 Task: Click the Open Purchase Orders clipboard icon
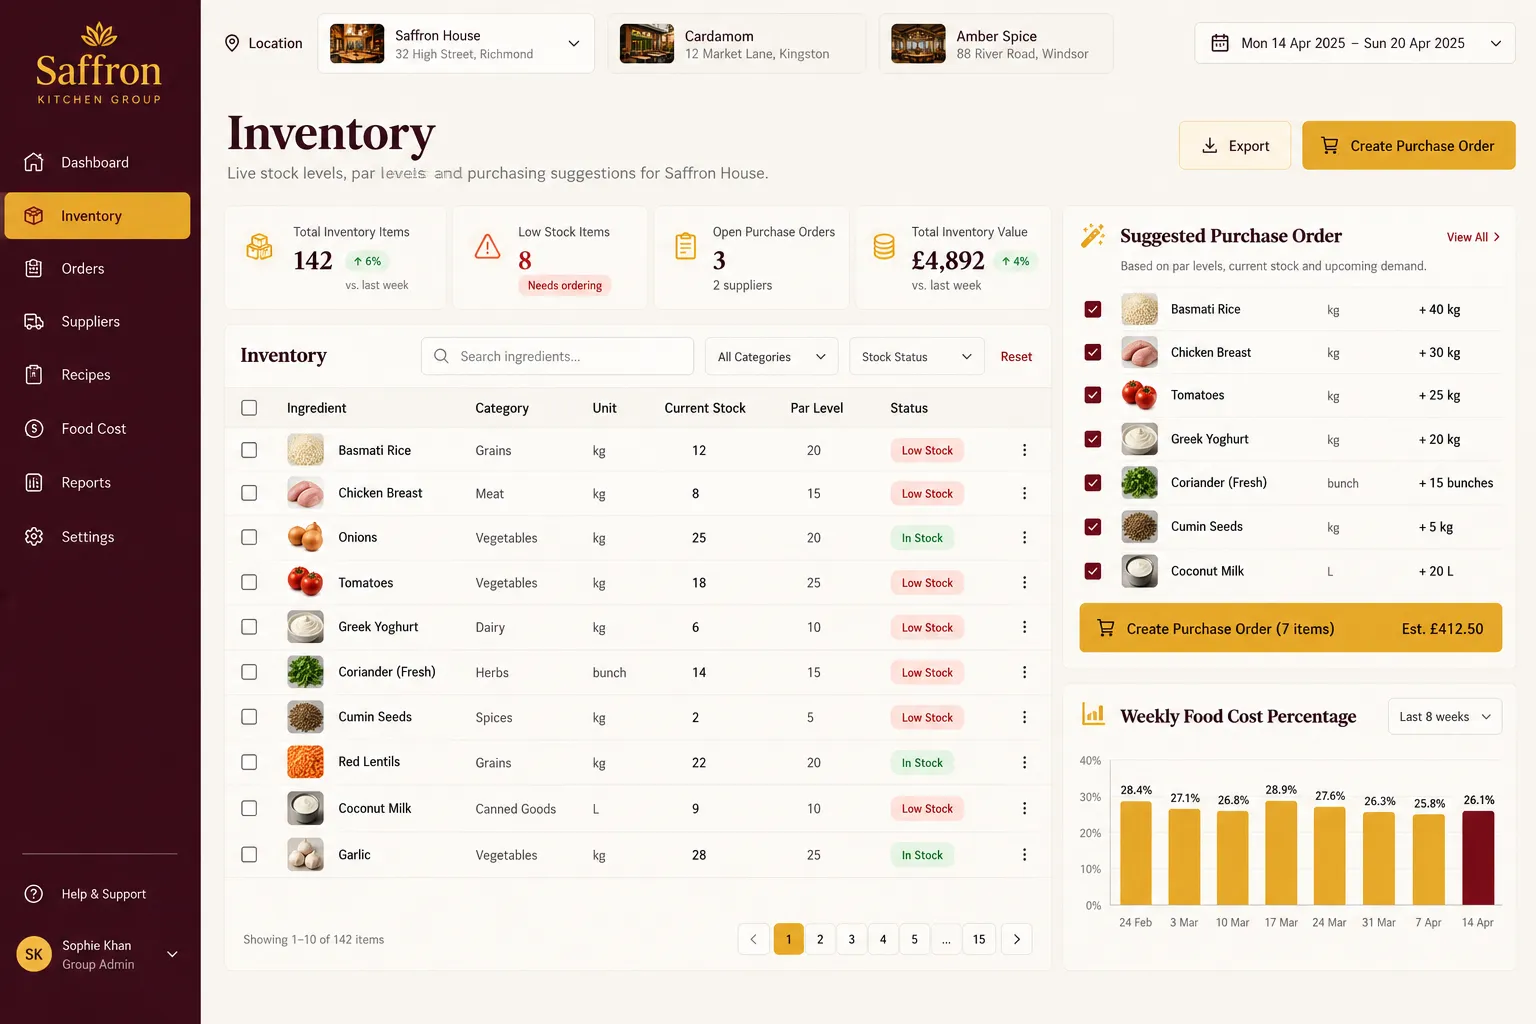(x=685, y=246)
